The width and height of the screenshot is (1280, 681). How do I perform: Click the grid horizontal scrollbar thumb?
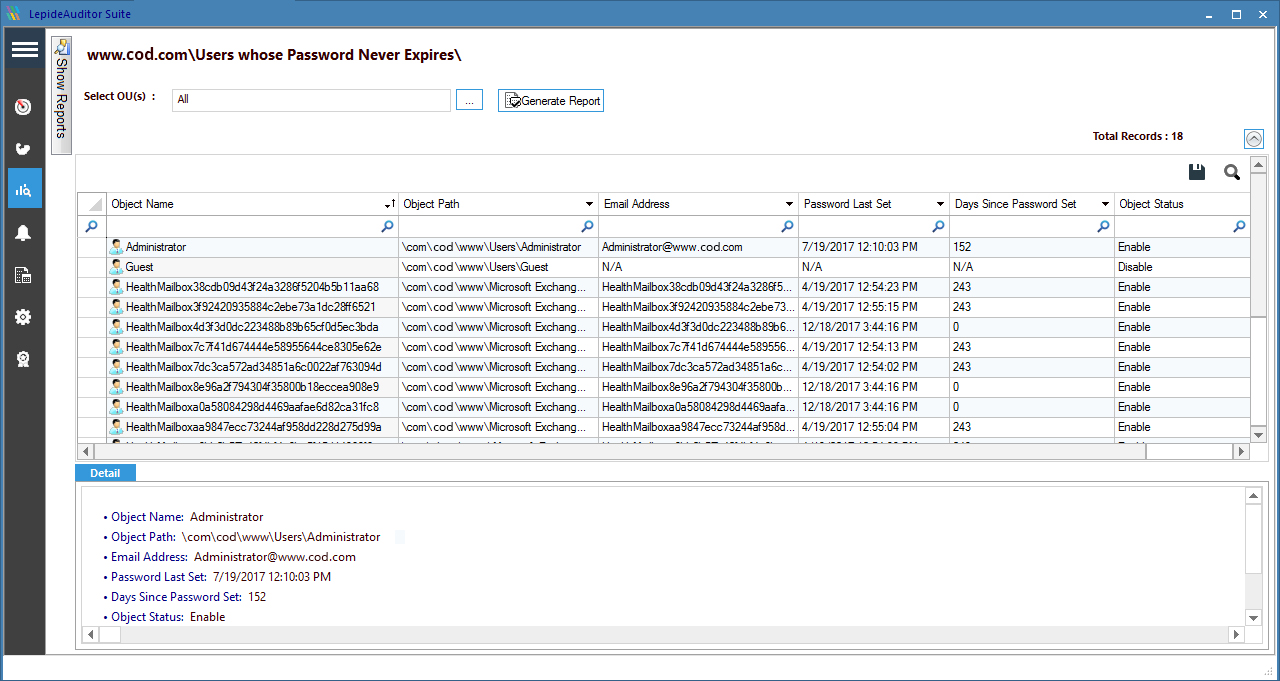pyautogui.click(x=620, y=452)
